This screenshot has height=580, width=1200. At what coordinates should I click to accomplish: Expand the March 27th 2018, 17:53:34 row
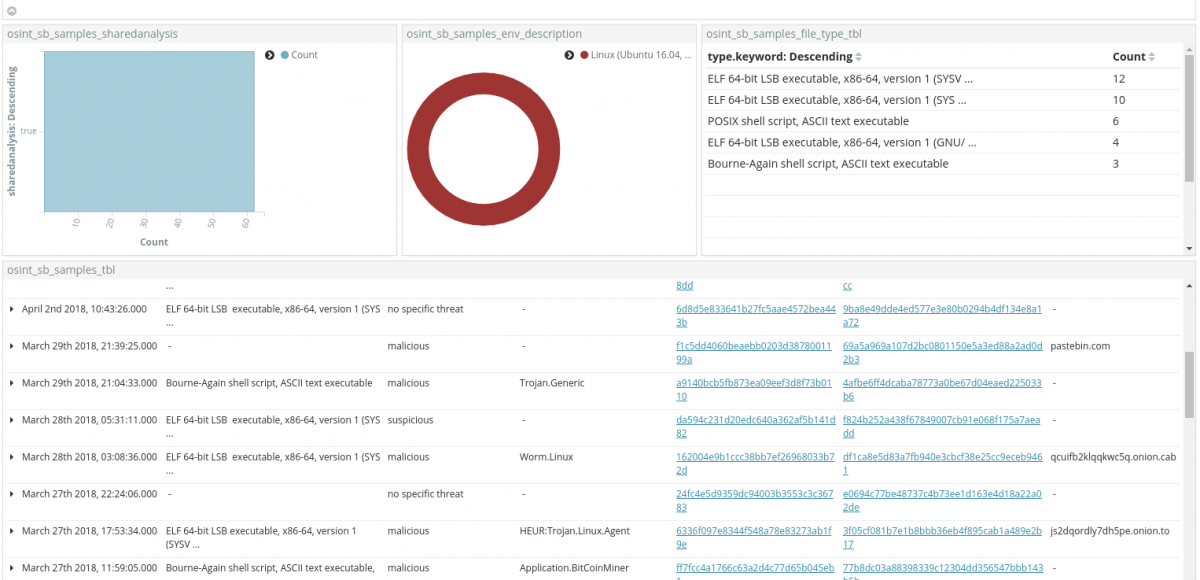point(12,531)
